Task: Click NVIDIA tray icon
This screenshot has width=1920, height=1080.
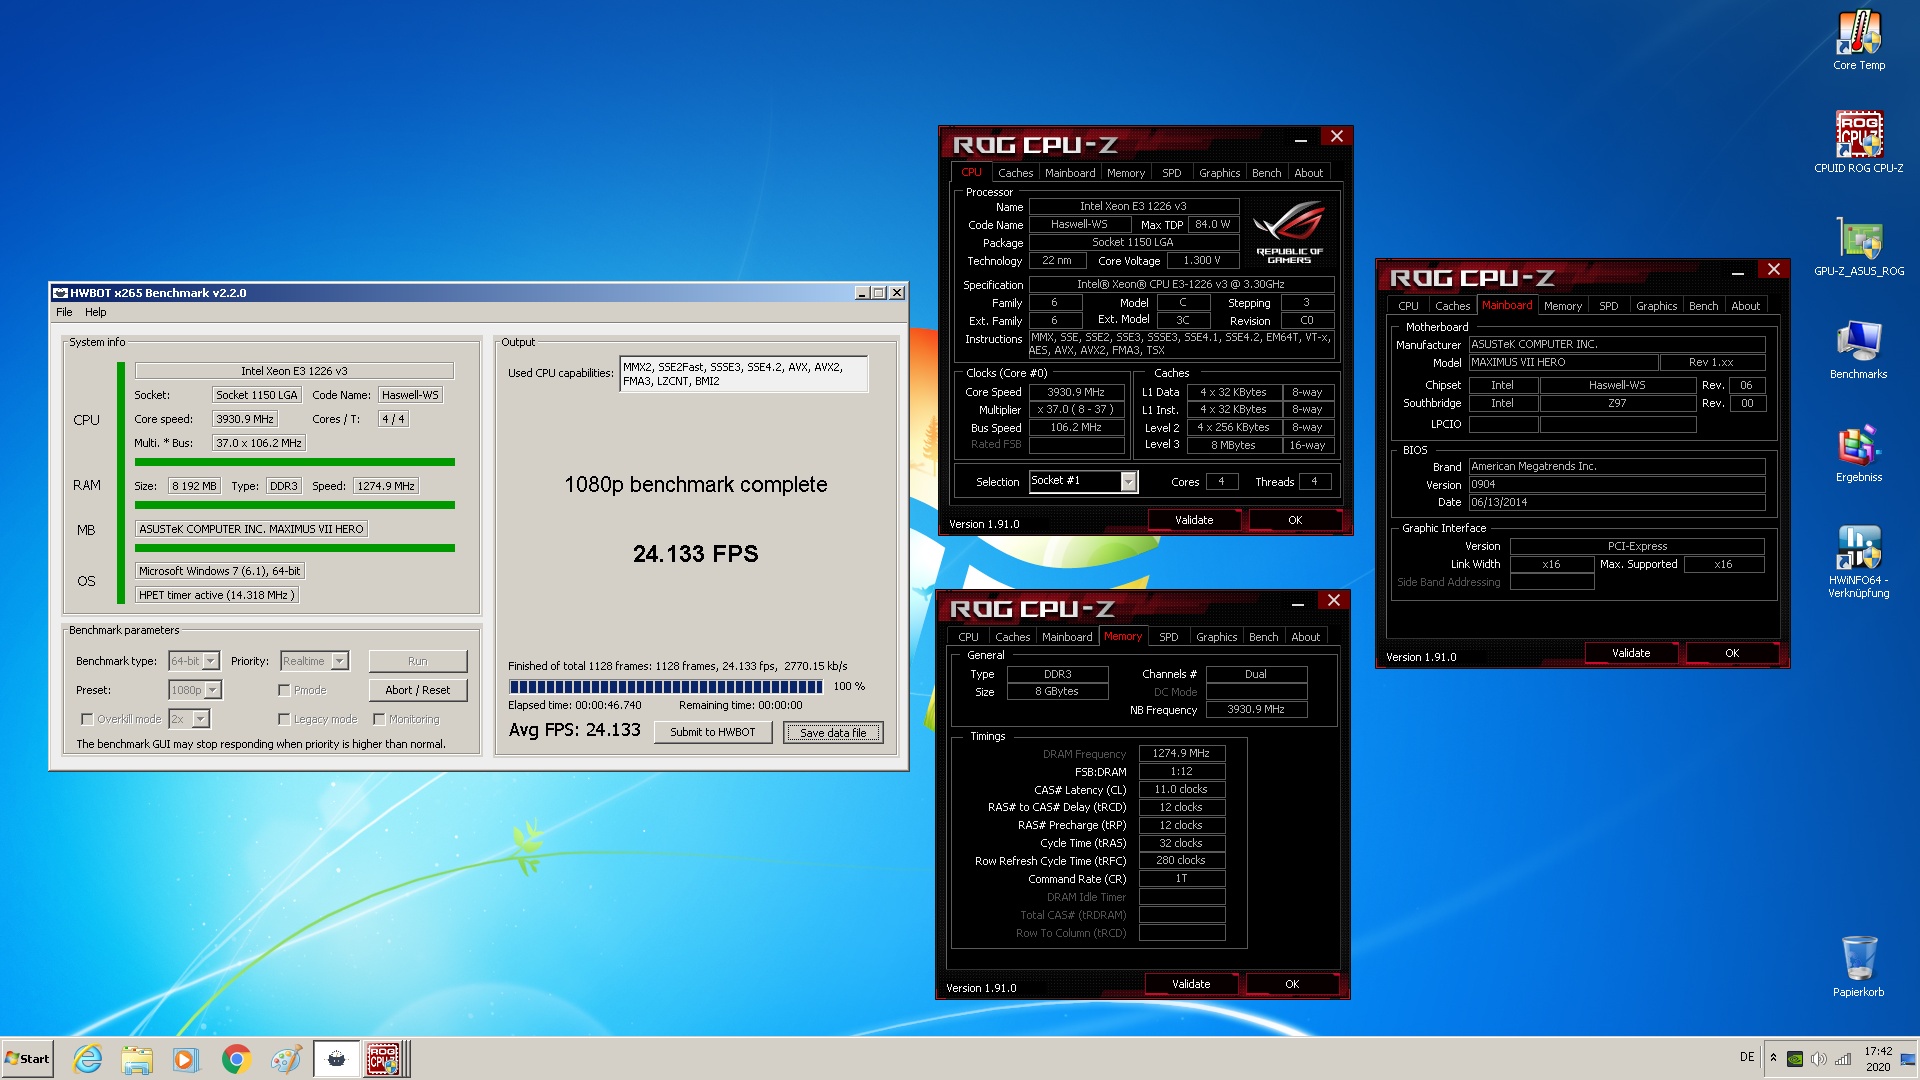Action: 1795,1059
